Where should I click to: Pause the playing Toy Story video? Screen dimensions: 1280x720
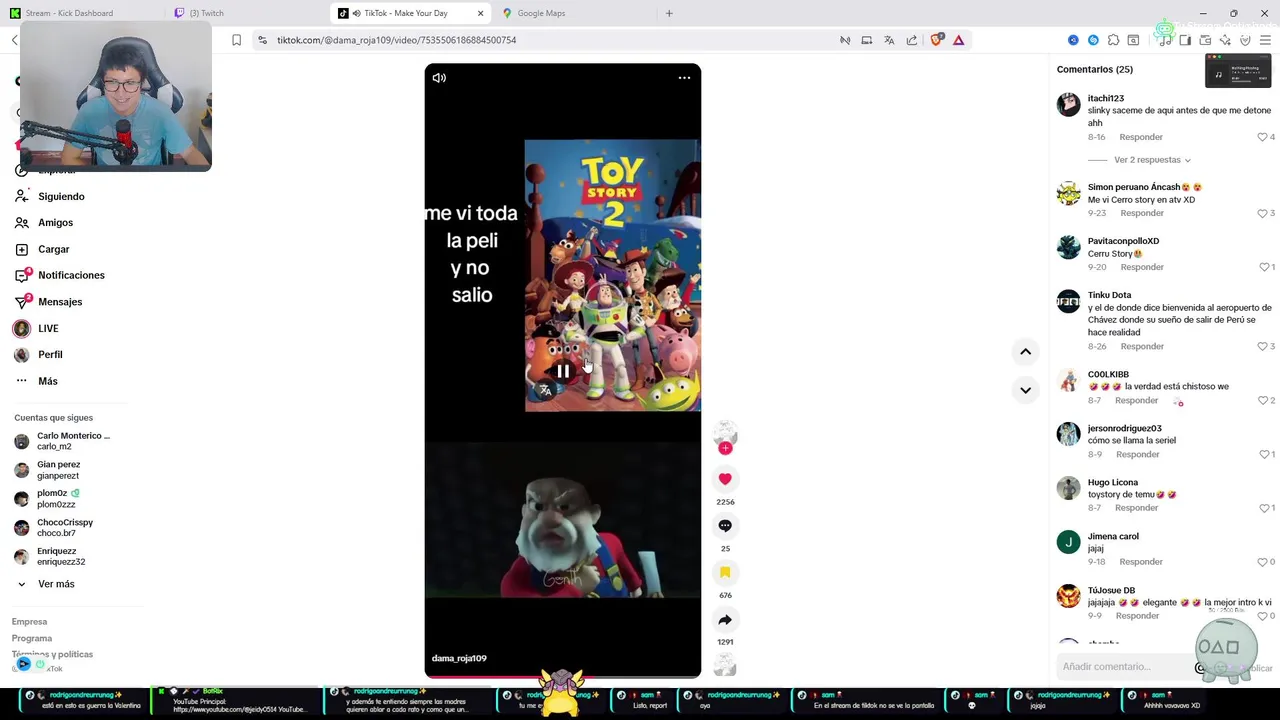(x=563, y=371)
